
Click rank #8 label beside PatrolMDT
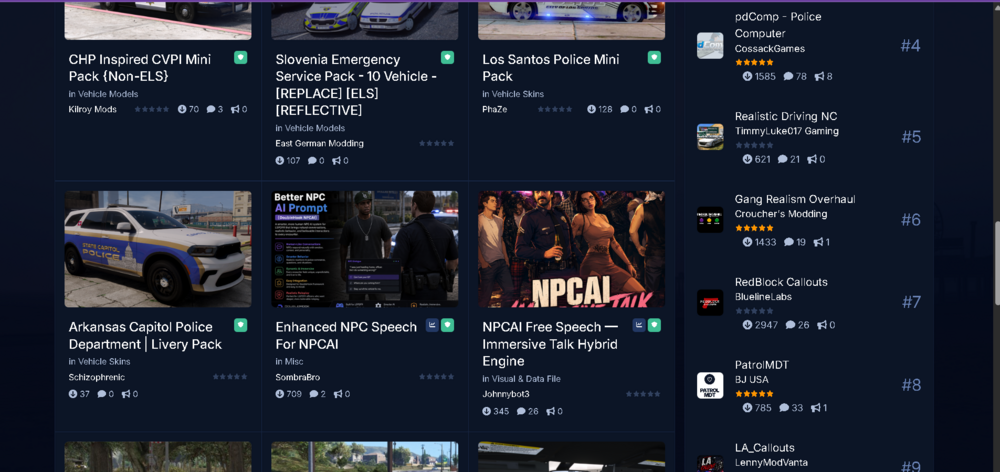point(911,385)
